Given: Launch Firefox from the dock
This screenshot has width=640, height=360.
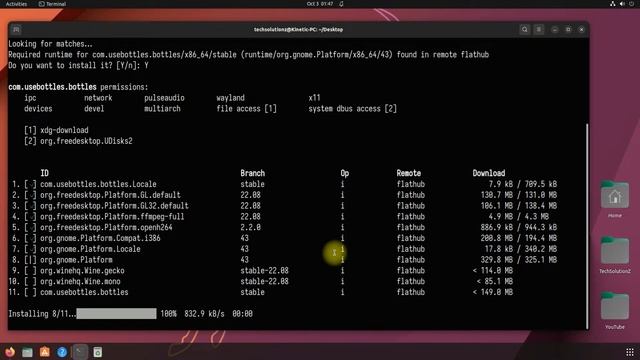Looking at the screenshot, I should (10, 352).
